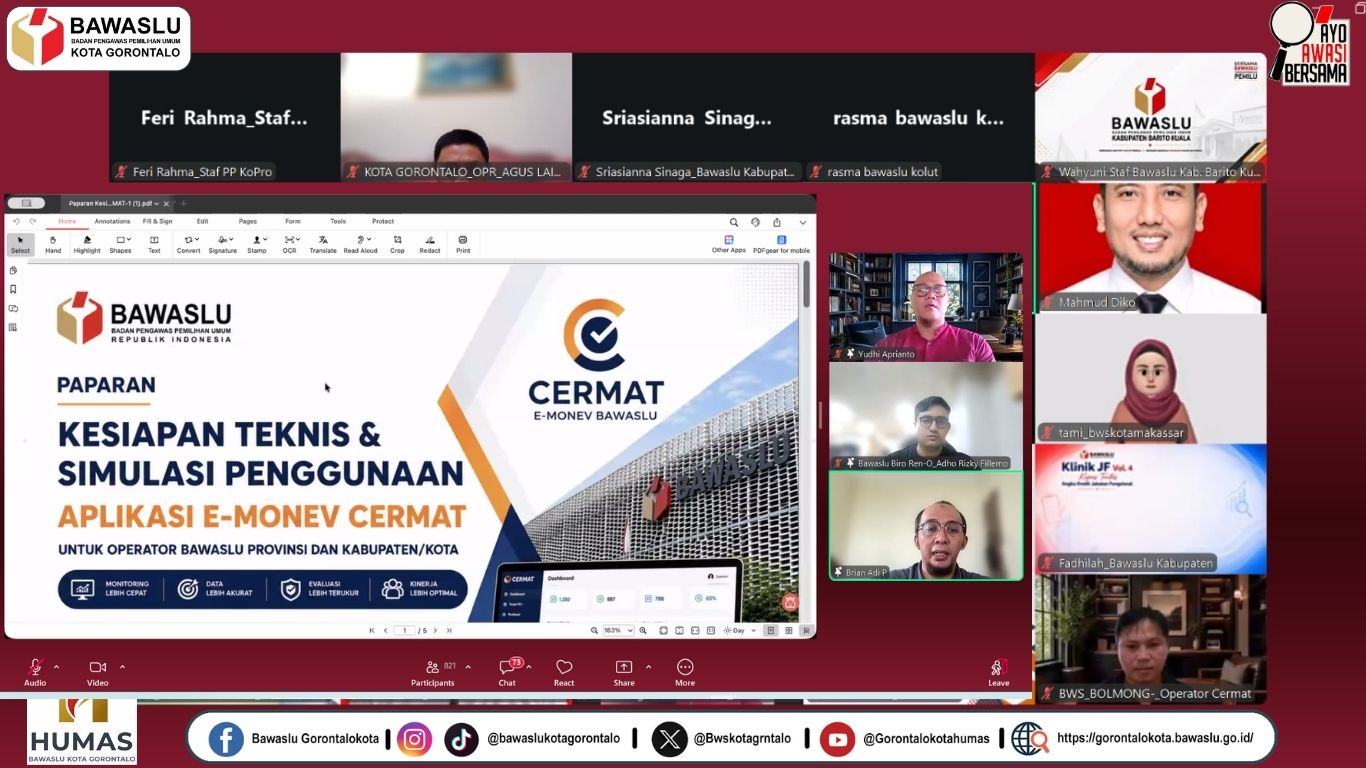Show page thumbnails panel in sidebar
This screenshot has width=1366, height=768.
click(13, 270)
